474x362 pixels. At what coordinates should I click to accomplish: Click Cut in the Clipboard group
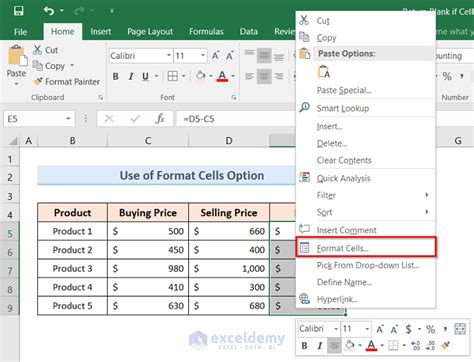[x=46, y=50]
